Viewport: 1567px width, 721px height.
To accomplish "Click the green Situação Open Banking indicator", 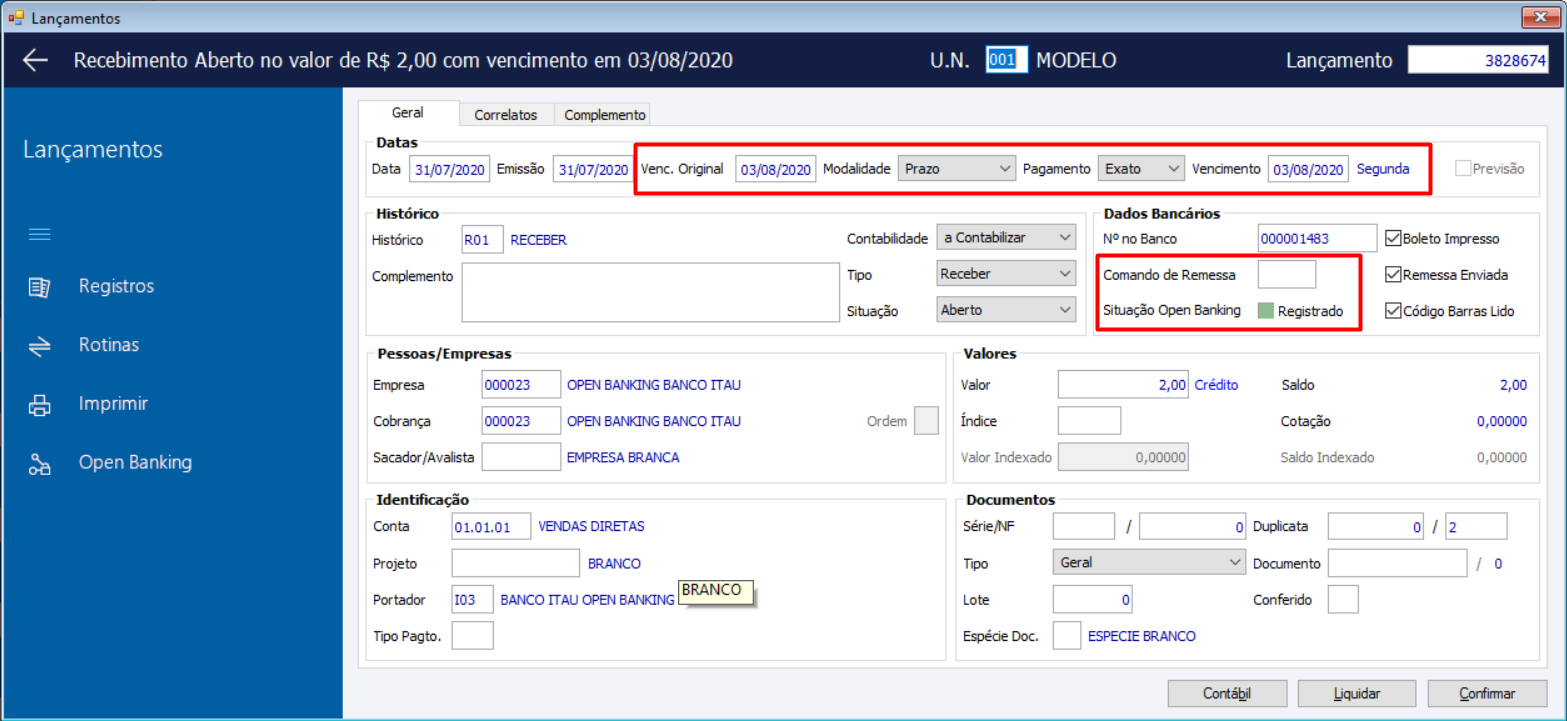I will [1265, 311].
